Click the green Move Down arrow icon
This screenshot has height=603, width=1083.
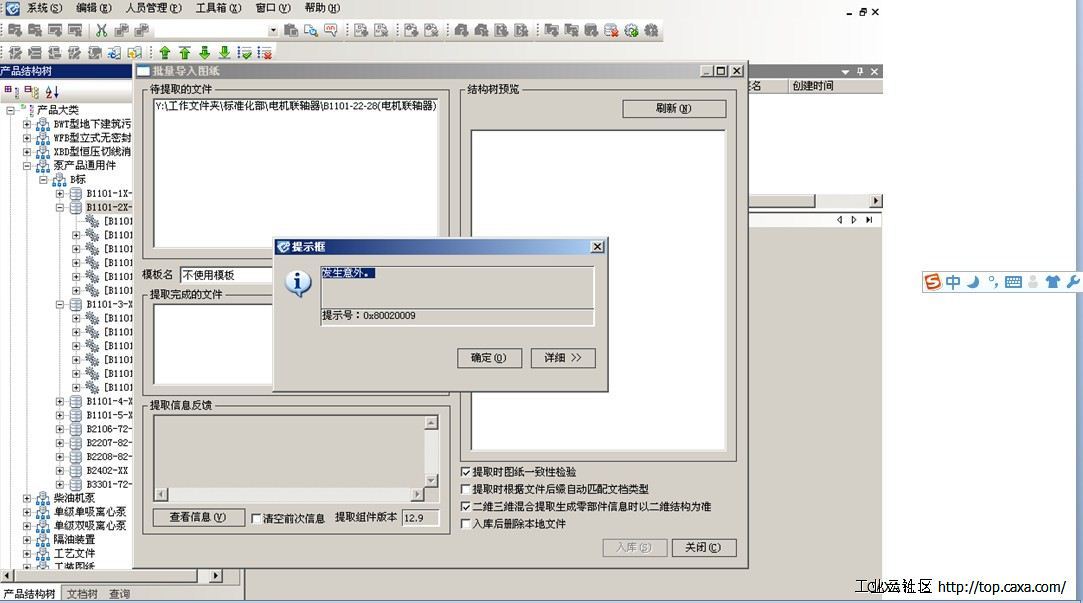204,52
